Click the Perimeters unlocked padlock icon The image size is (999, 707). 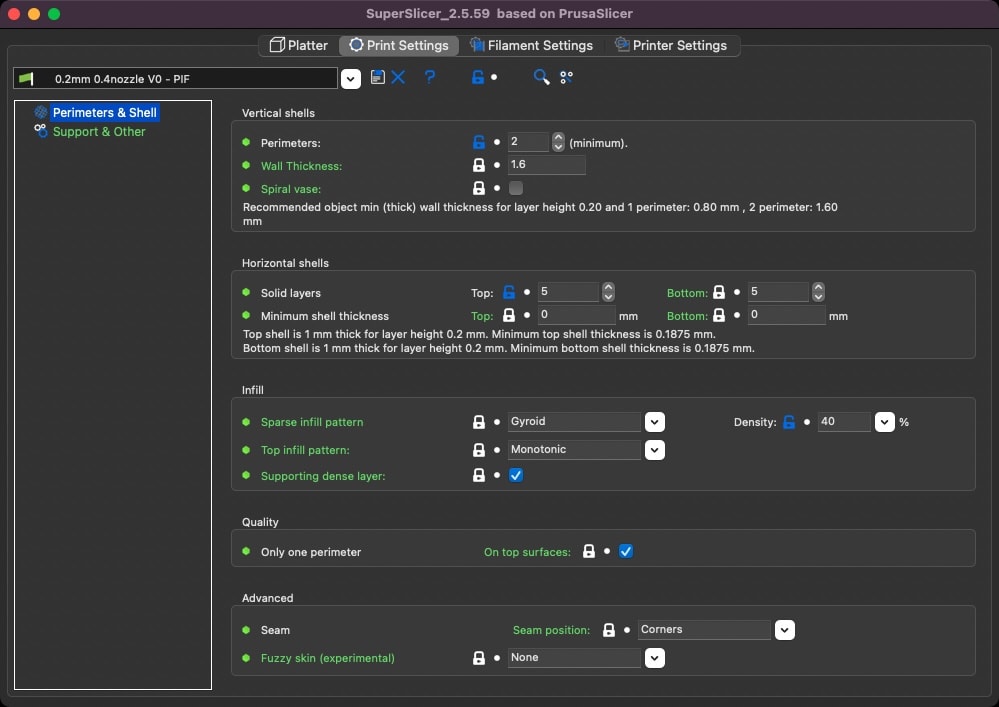point(478,142)
